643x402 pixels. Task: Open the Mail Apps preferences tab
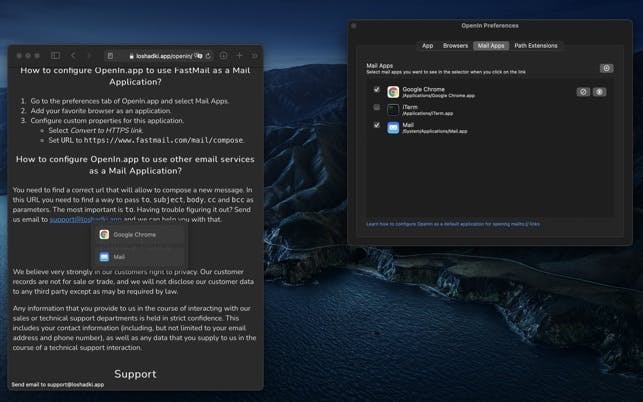[491, 46]
